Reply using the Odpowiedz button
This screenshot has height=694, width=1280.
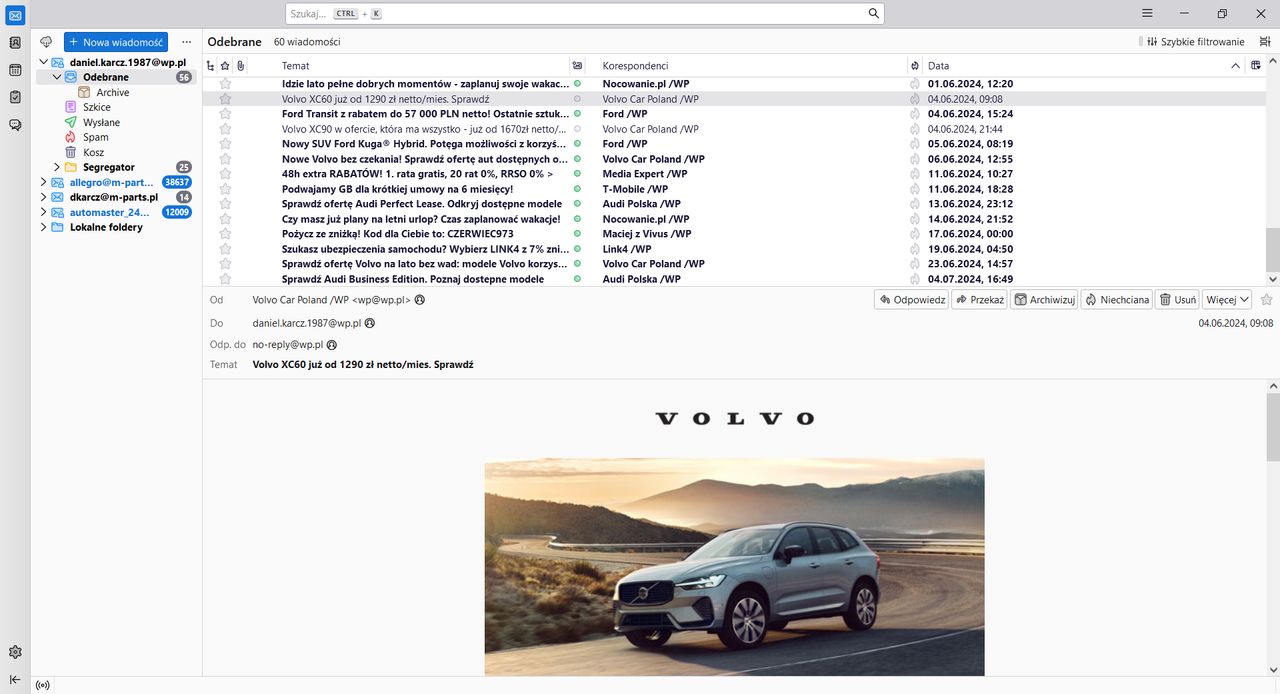(910, 298)
